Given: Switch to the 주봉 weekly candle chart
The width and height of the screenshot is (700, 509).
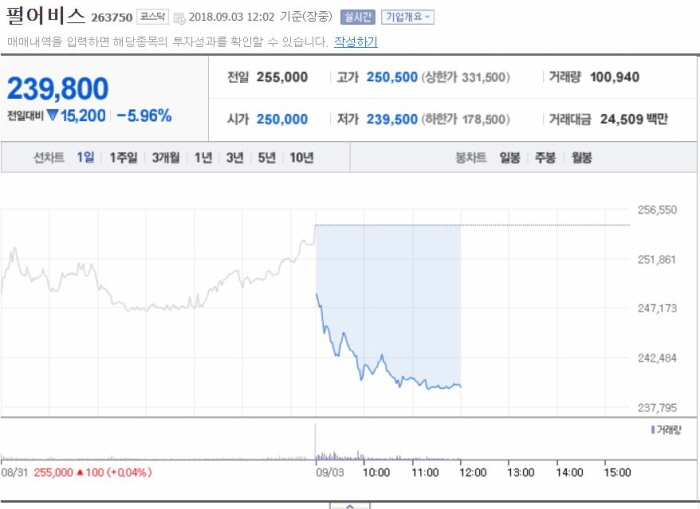Looking at the screenshot, I should coord(545,157).
